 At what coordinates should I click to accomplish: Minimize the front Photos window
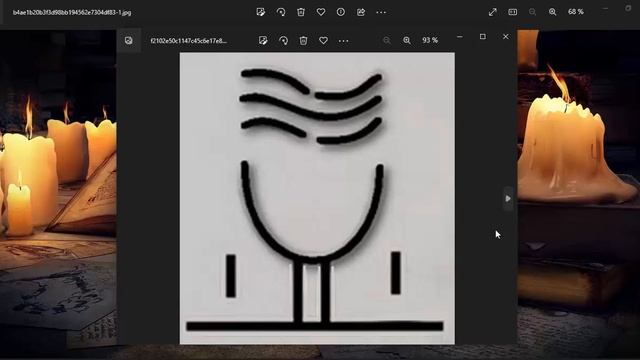pos(460,37)
